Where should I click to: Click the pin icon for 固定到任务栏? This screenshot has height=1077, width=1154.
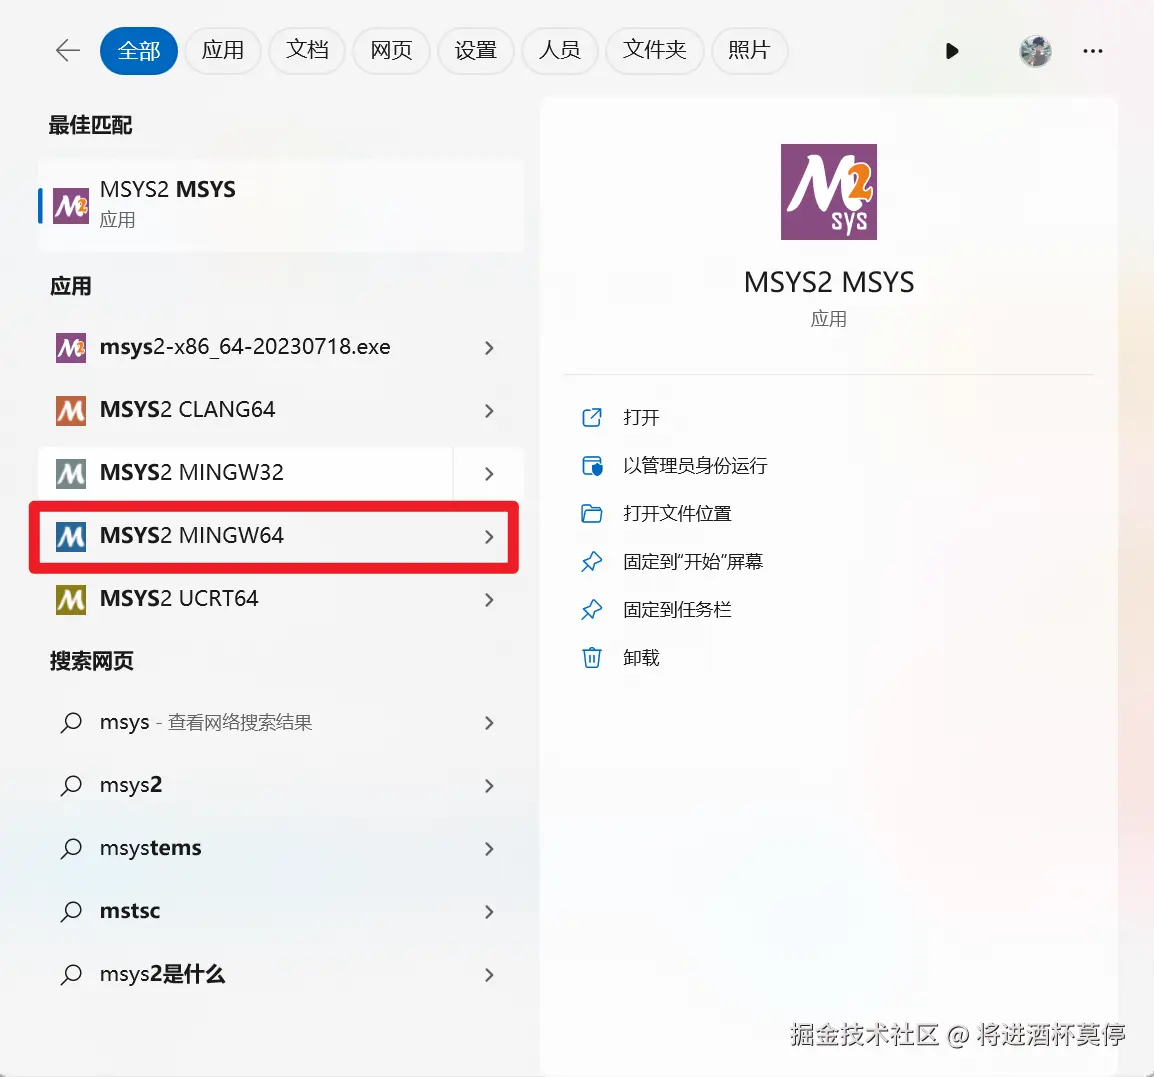pyautogui.click(x=592, y=610)
